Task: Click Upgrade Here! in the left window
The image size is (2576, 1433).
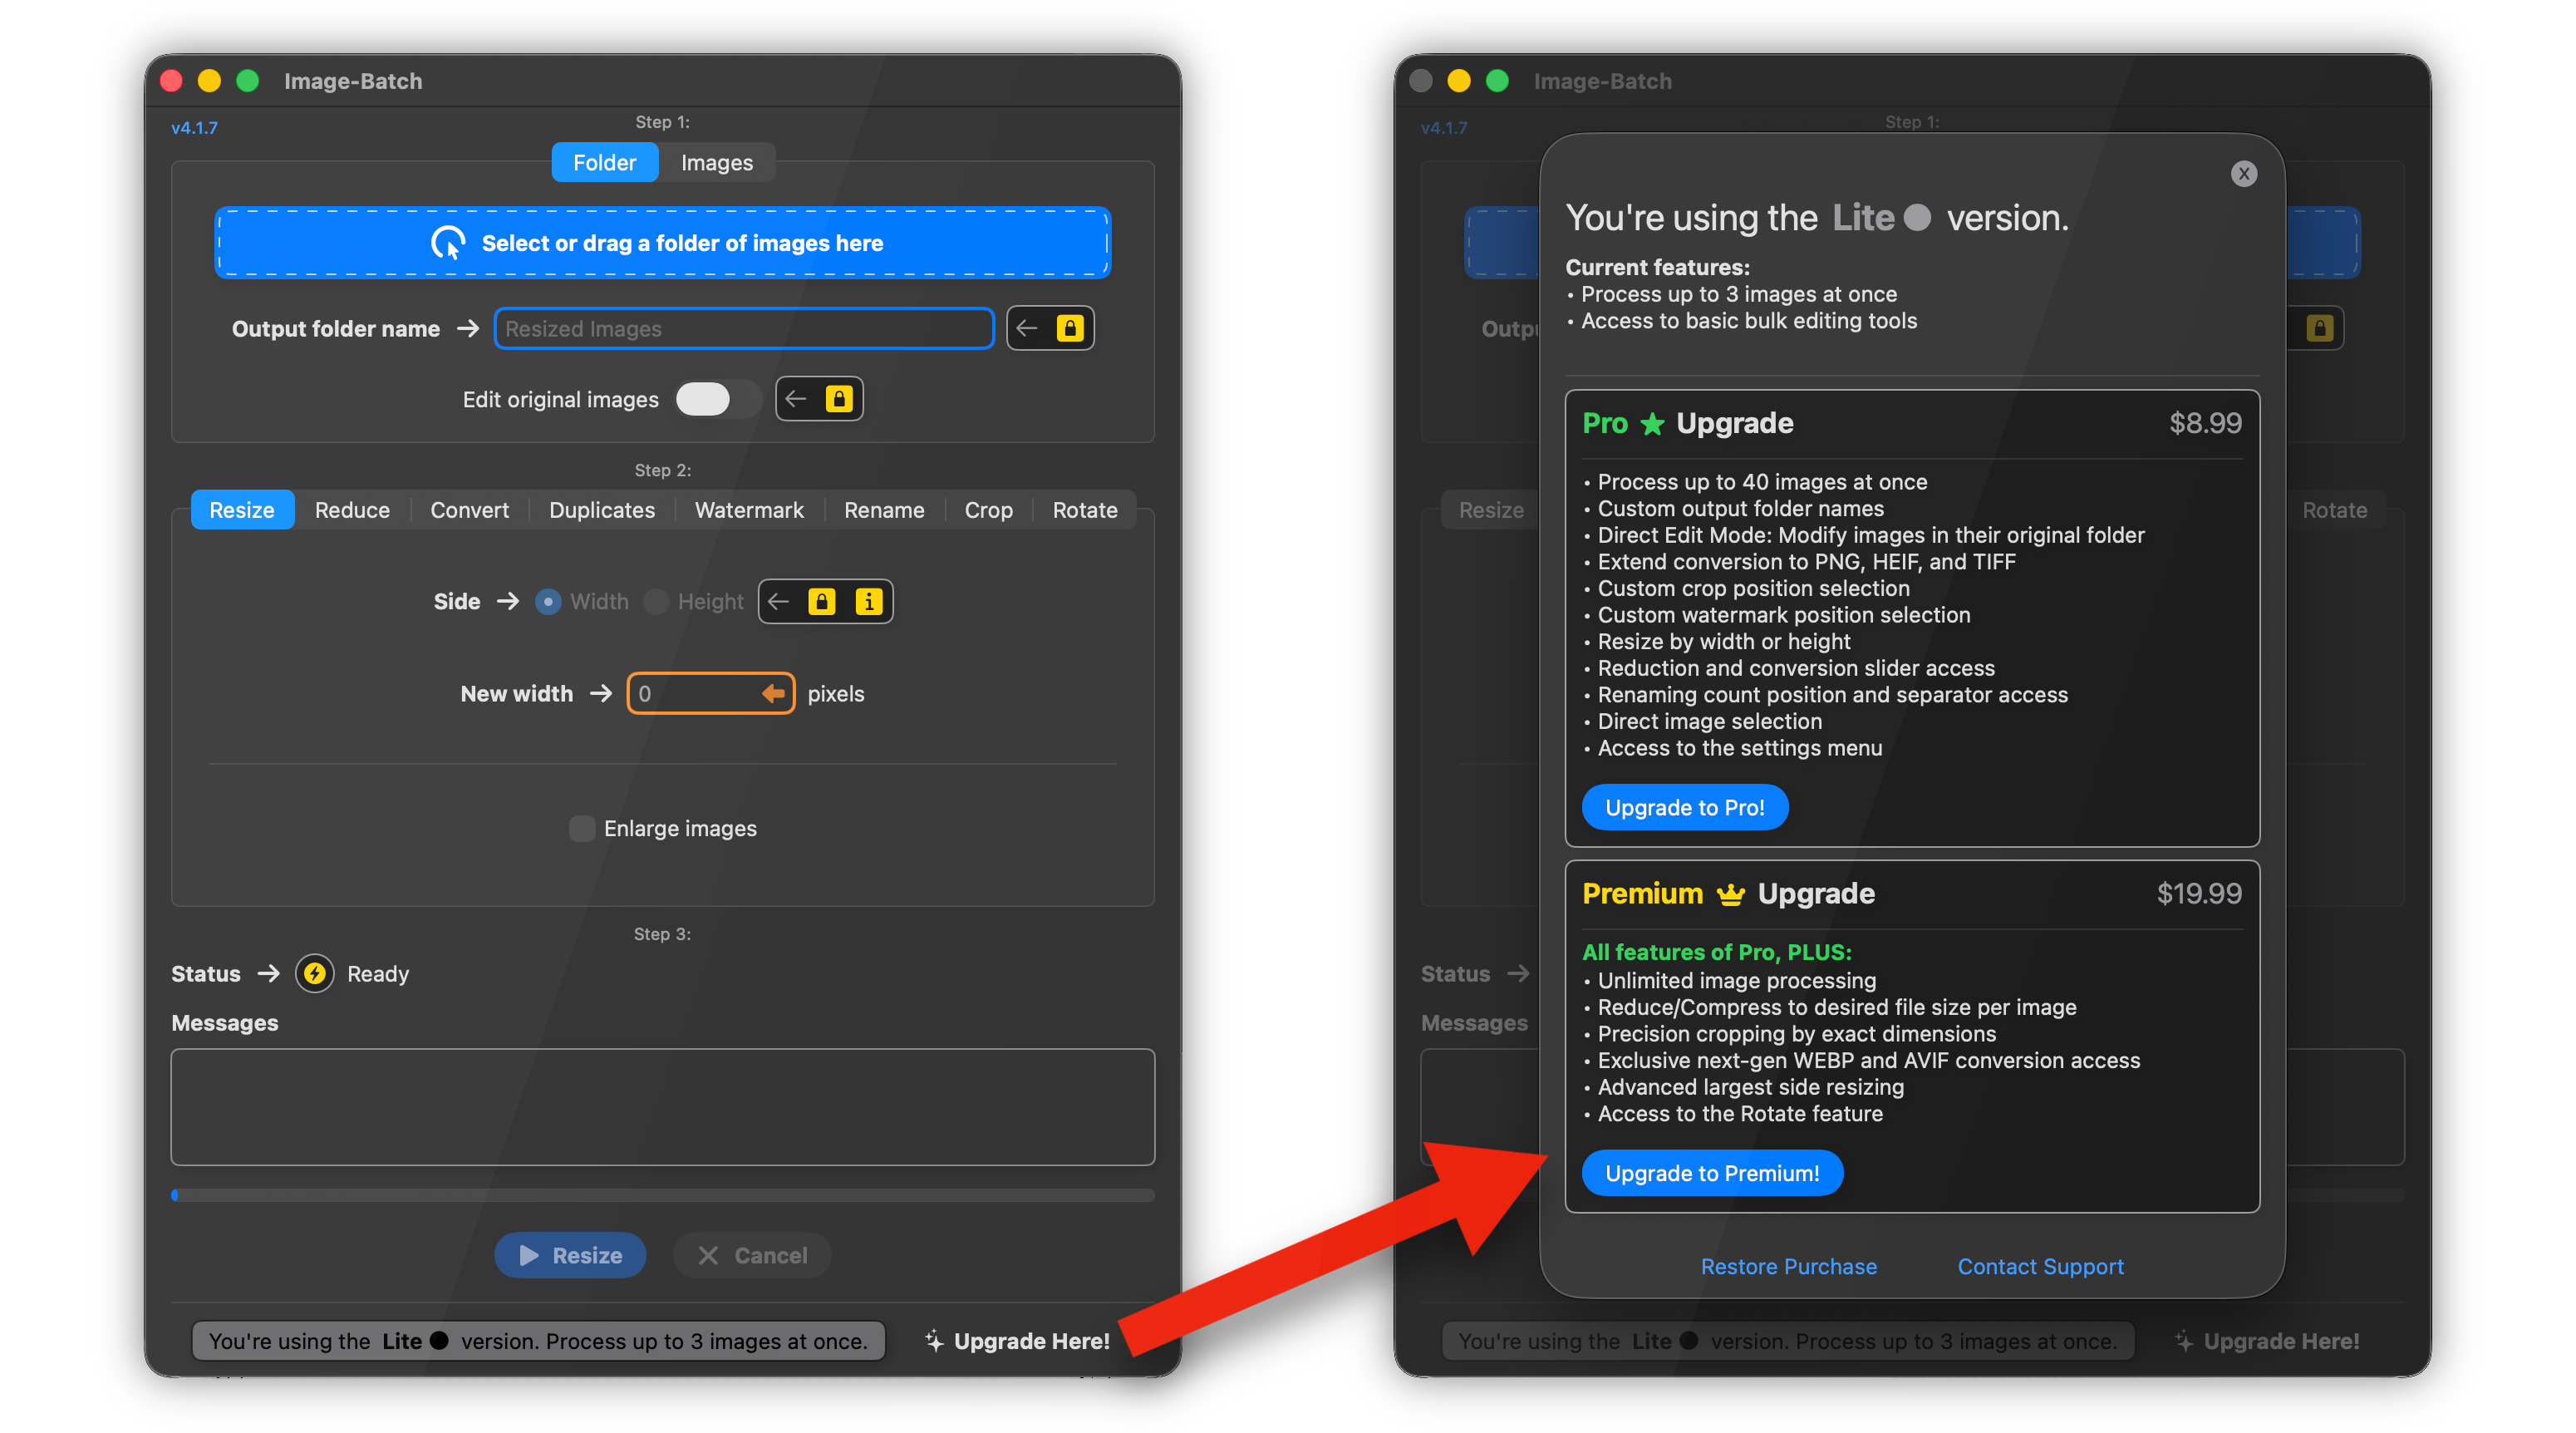Action: pyautogui.click(x=1031, y=1341)
